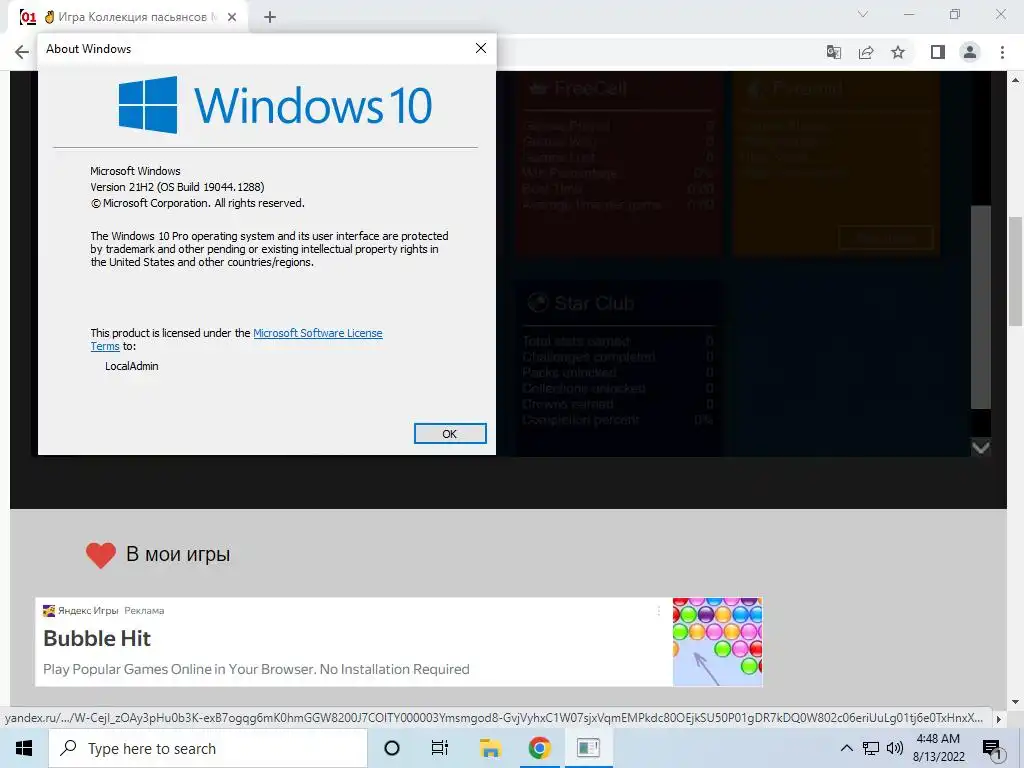Click the translate page icon

(834, 52)
